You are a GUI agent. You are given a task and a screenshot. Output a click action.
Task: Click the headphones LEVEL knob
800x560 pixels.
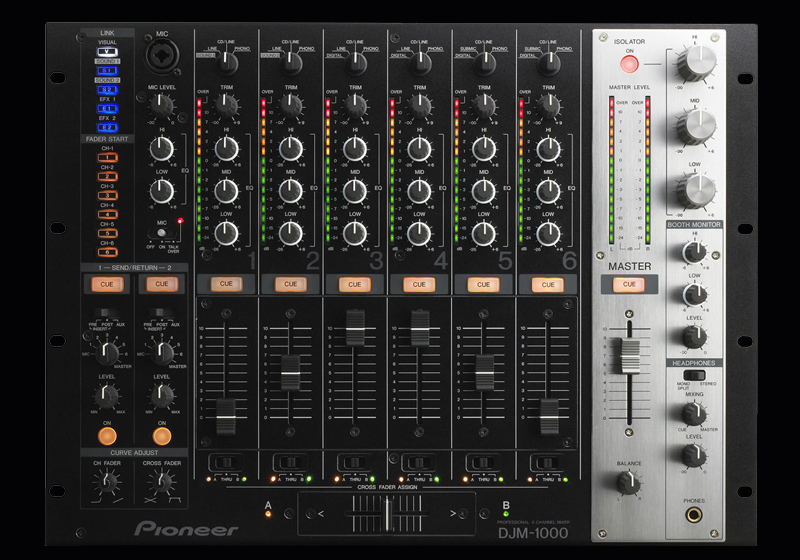694,455
